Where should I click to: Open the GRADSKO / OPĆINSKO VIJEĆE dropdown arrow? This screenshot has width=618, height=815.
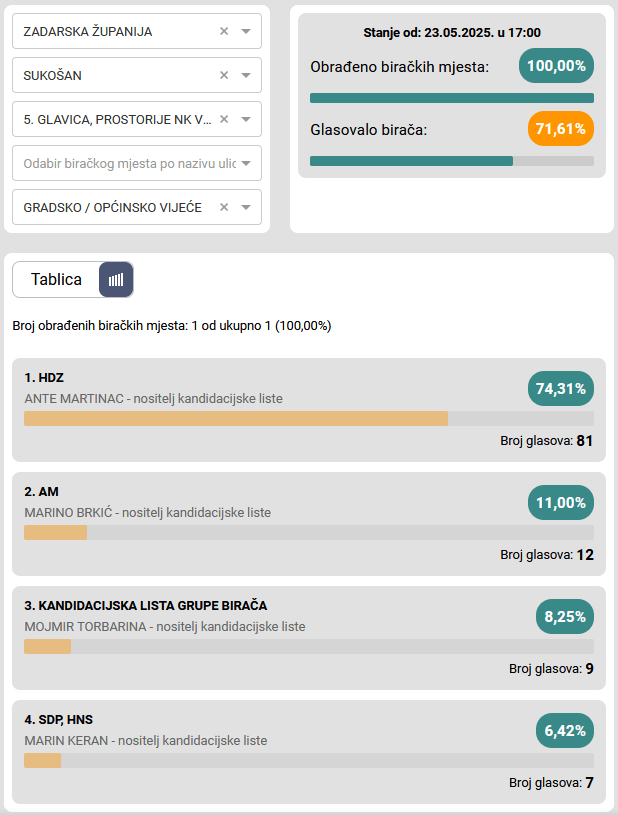(x=246, y=207)
